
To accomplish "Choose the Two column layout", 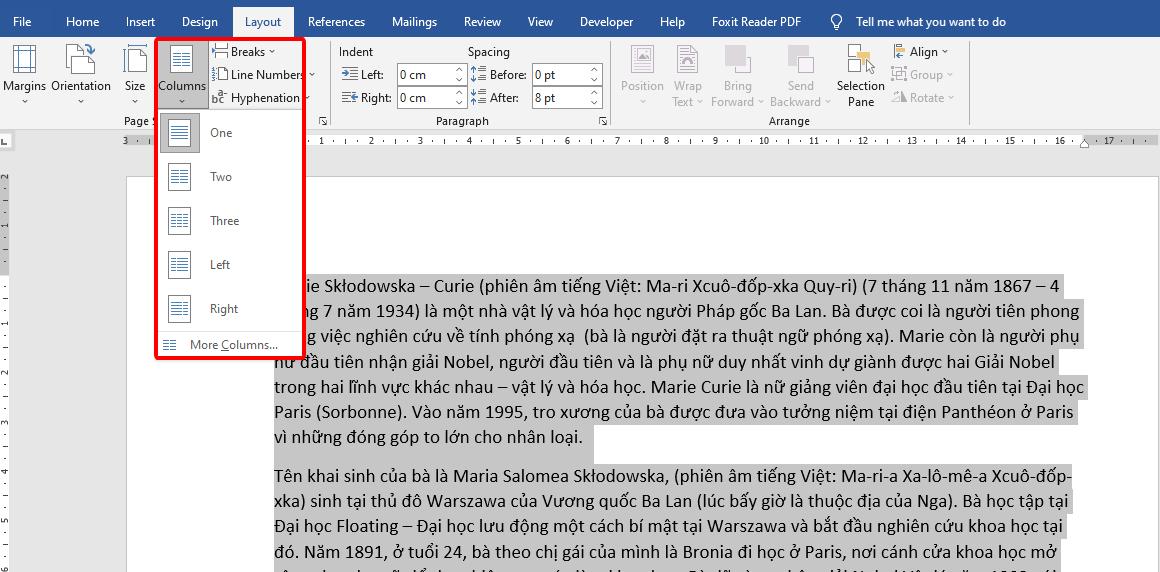I will (231, 177).
